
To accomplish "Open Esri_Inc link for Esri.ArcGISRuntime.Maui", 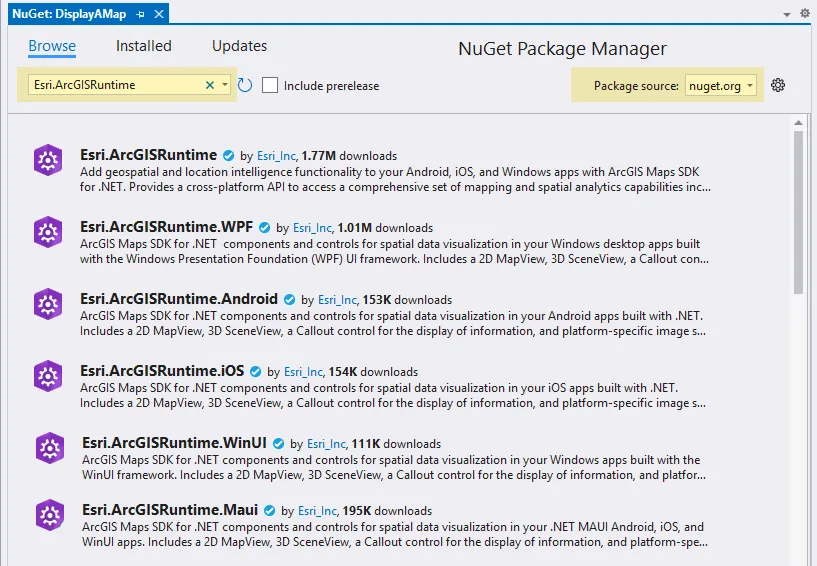I will pyautogui.click(x=318, y=511).
